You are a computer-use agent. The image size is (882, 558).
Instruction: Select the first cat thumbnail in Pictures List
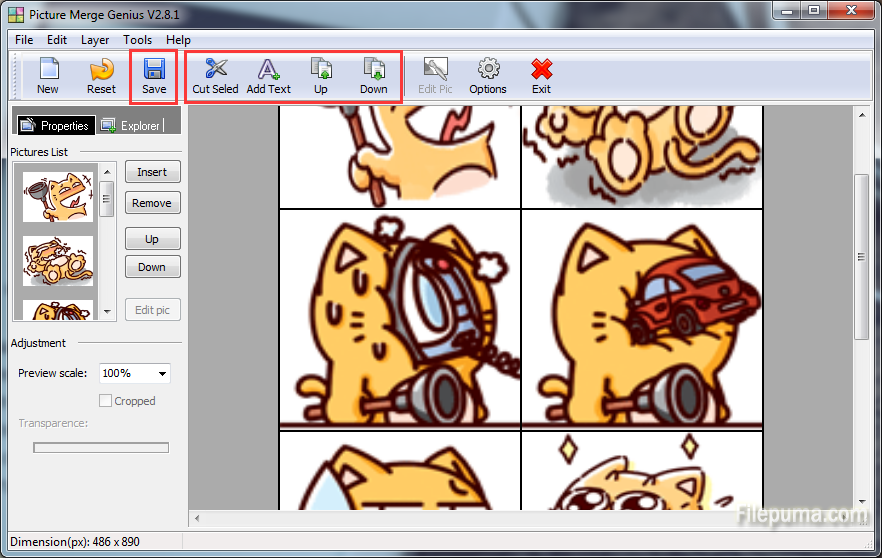(x=58, y=196)
